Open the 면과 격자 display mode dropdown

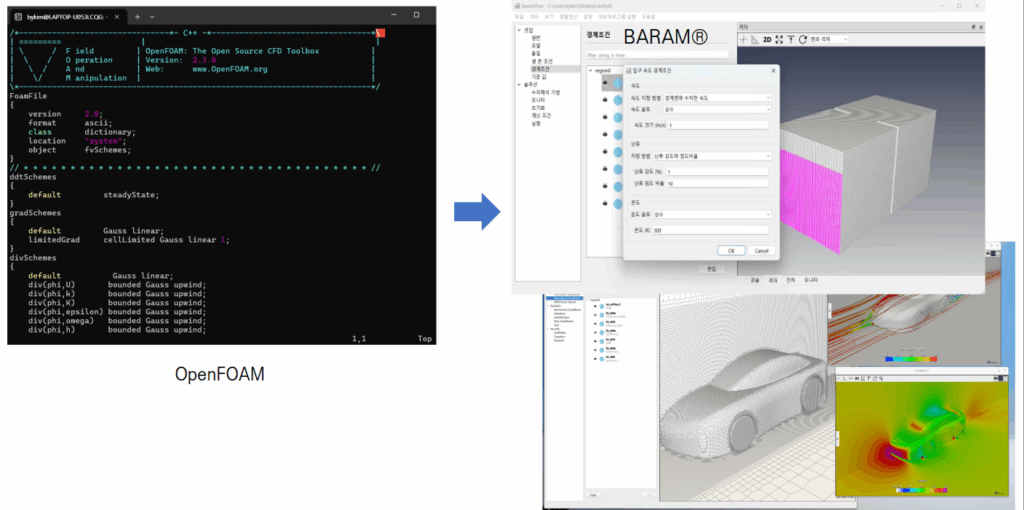tap(829, 39)
